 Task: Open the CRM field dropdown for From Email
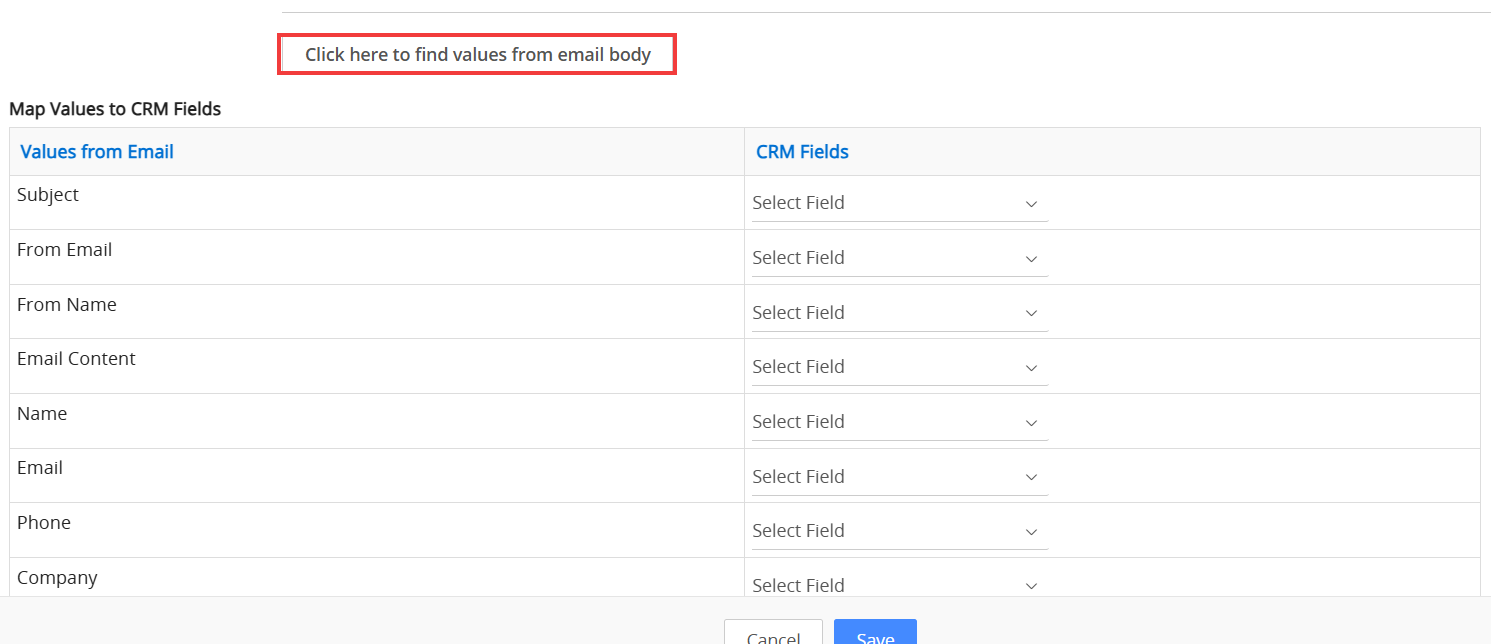coord(898,258)
